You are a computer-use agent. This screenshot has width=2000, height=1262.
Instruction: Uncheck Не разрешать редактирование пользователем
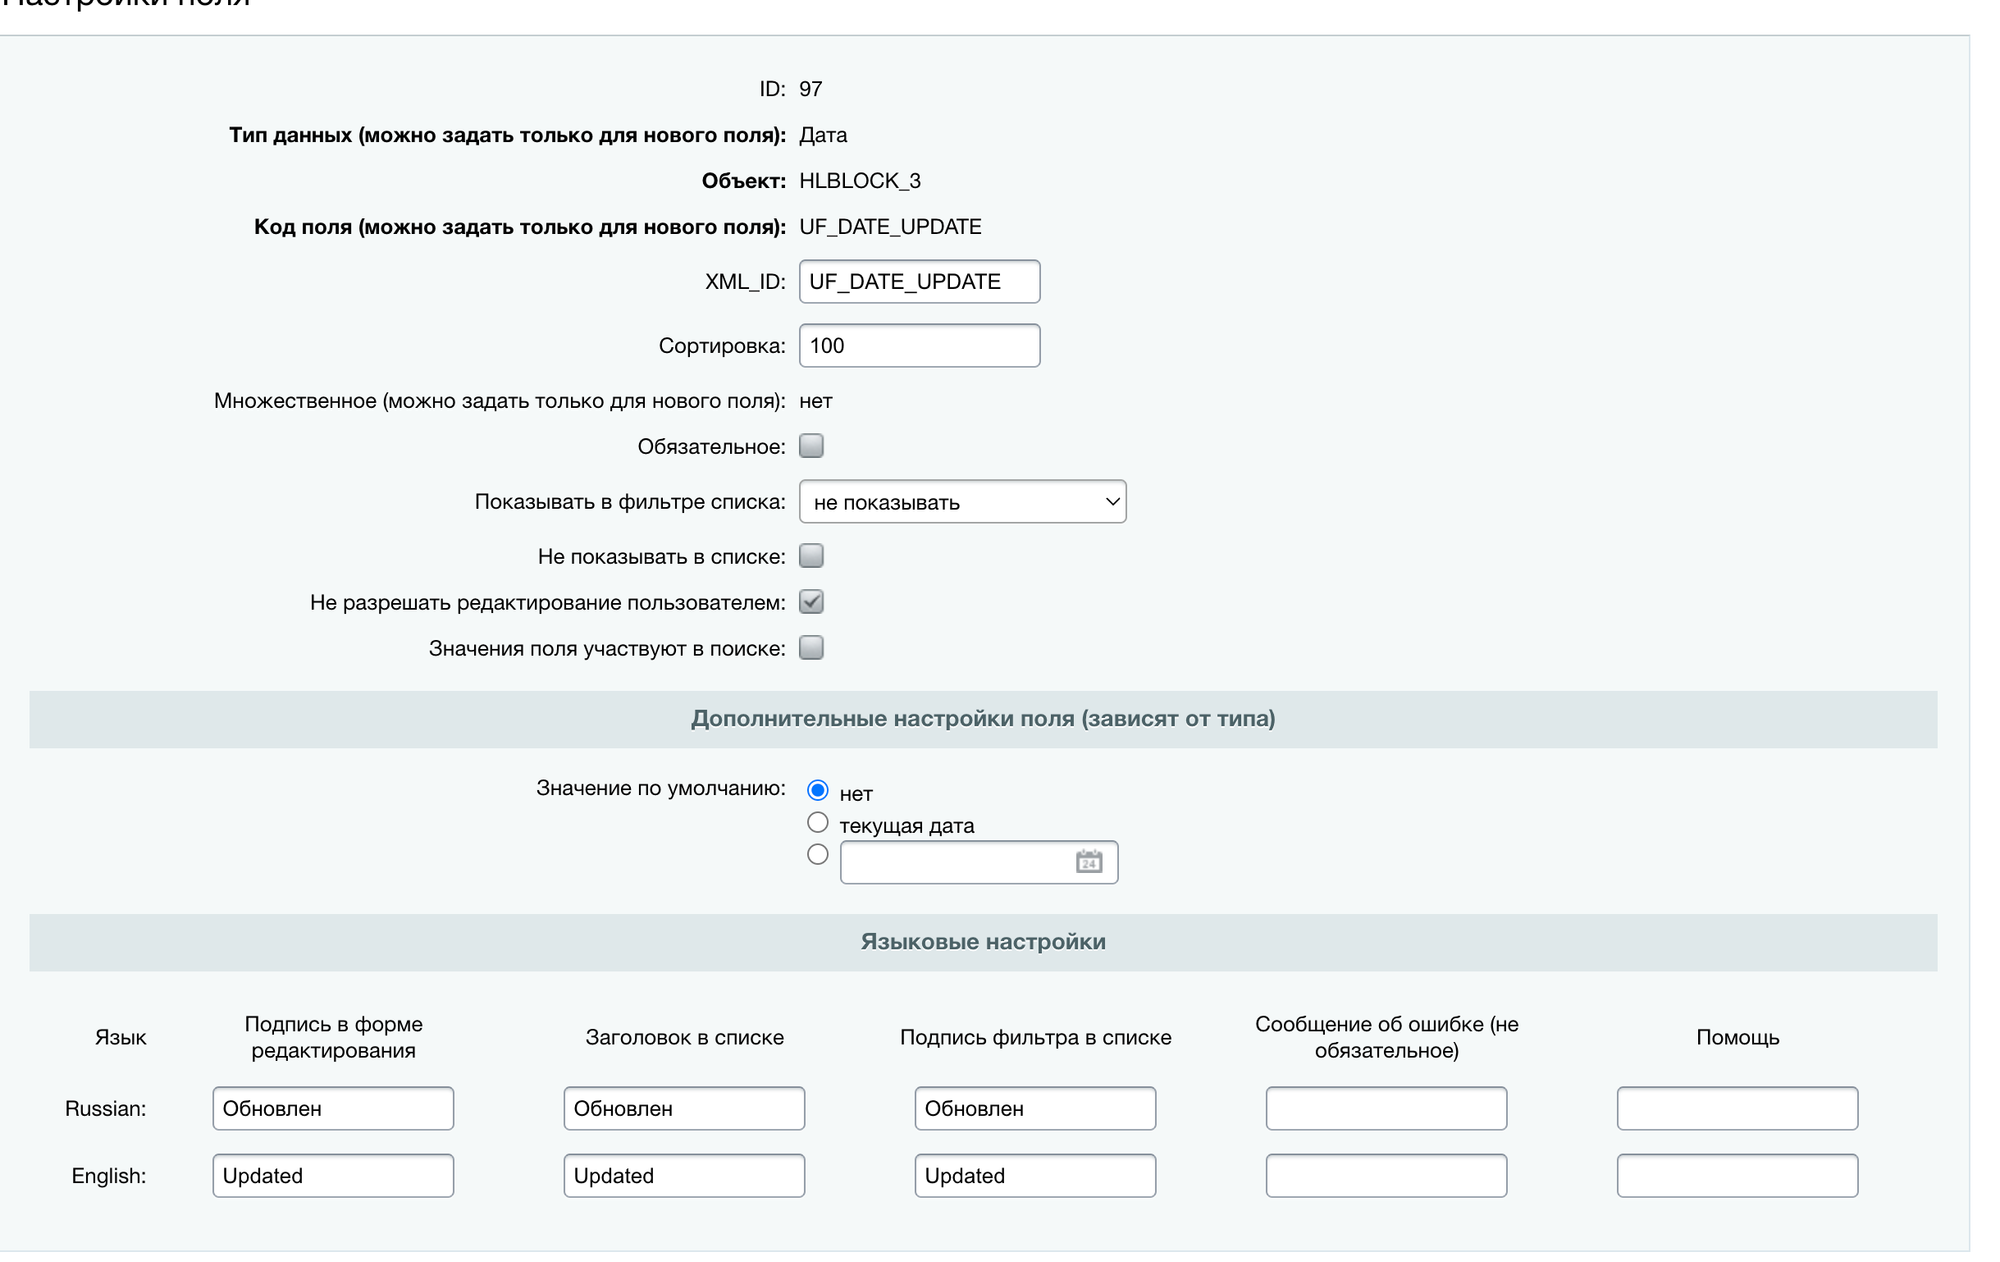(811, 602)
